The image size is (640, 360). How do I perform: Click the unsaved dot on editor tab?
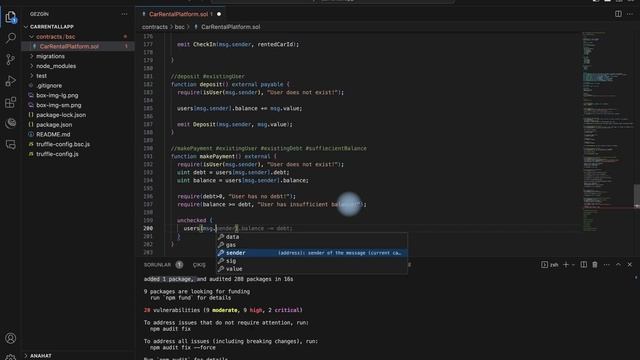[219, 14]
